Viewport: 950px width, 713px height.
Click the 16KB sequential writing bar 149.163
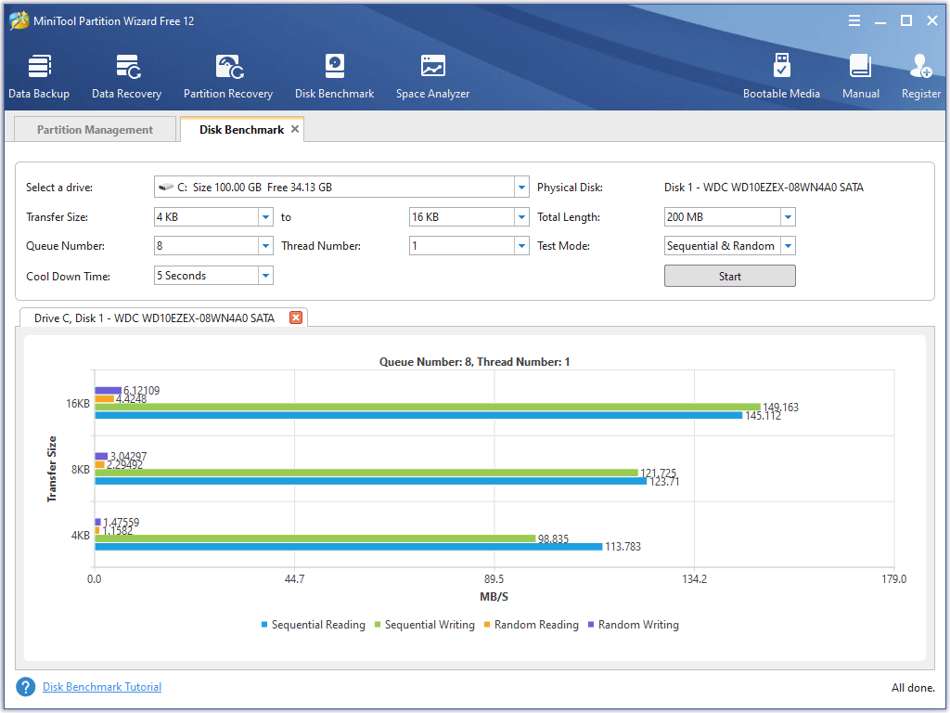(428, 407)
